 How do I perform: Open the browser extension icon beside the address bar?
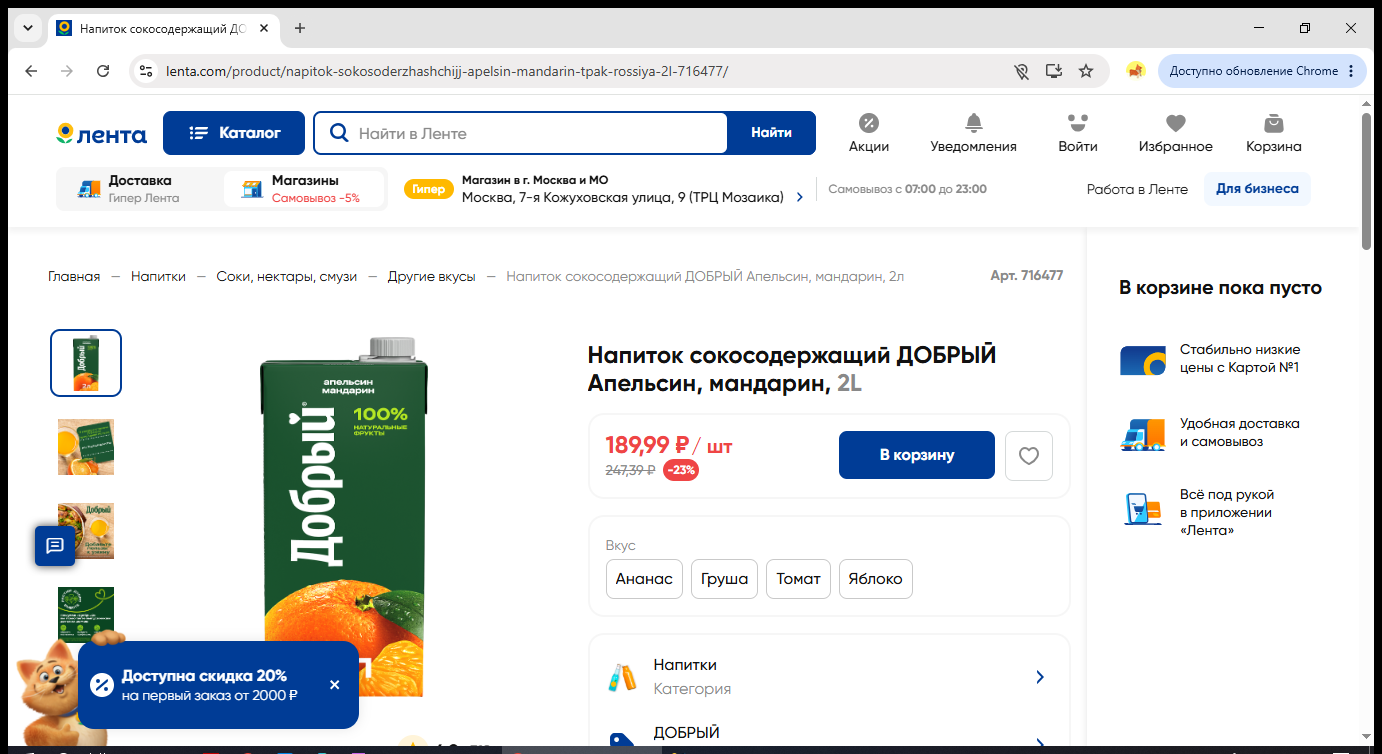point(1135,71)
